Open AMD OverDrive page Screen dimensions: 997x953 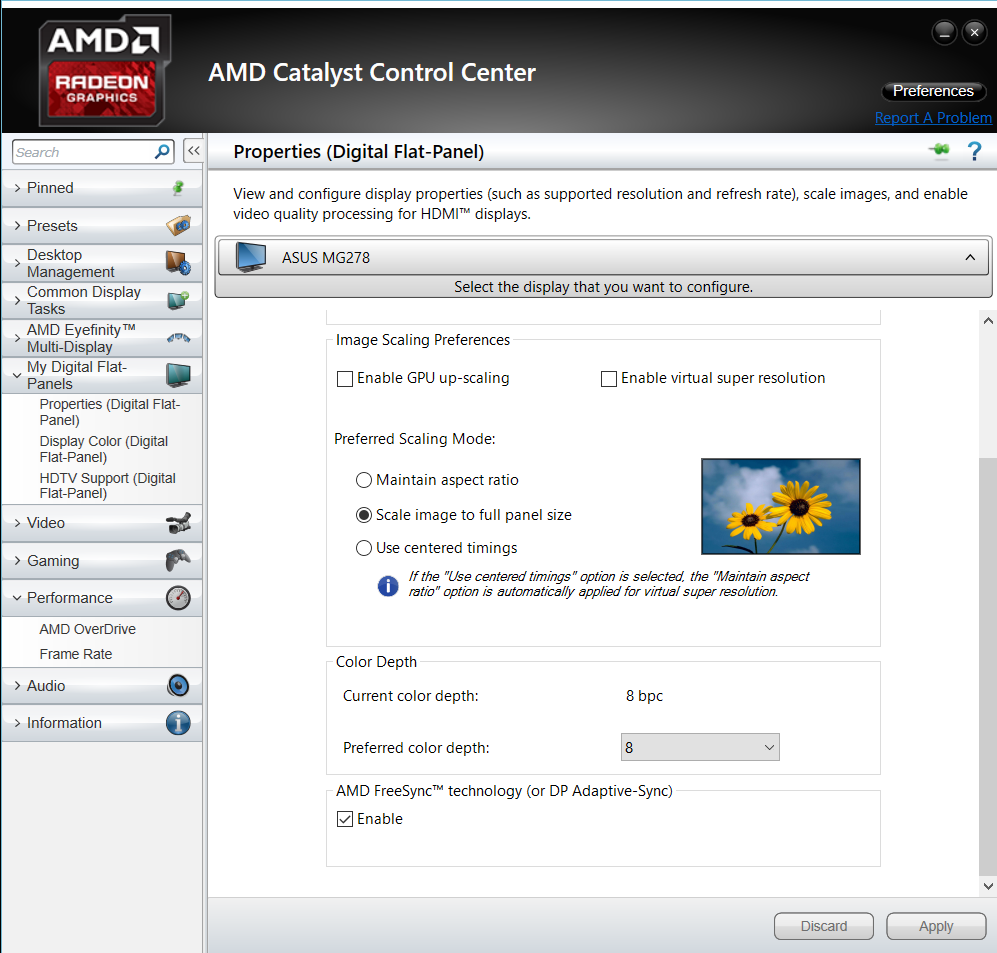coord(88,629)
